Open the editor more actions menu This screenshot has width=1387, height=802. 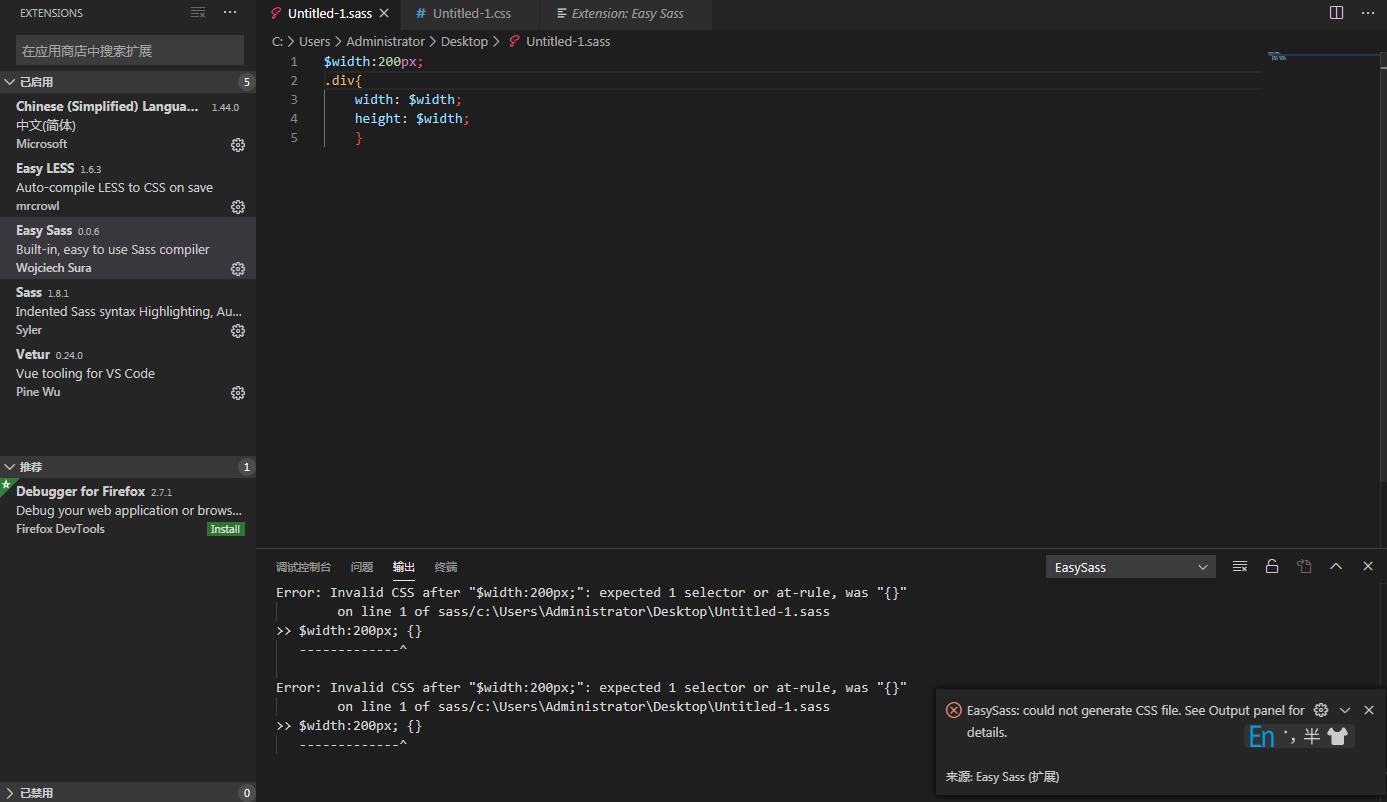point(1367,13)
